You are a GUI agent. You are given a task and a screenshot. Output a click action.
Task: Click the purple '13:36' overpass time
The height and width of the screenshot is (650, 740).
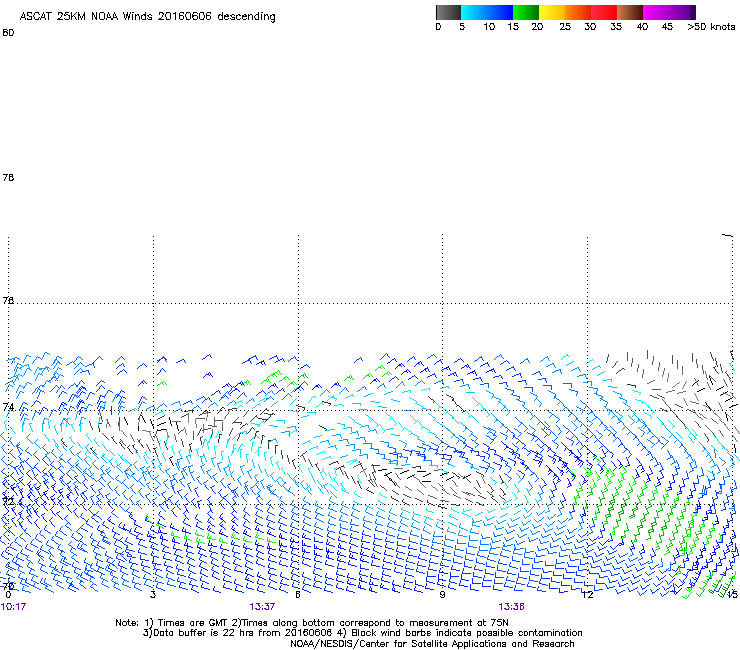[x=512, y=607]
